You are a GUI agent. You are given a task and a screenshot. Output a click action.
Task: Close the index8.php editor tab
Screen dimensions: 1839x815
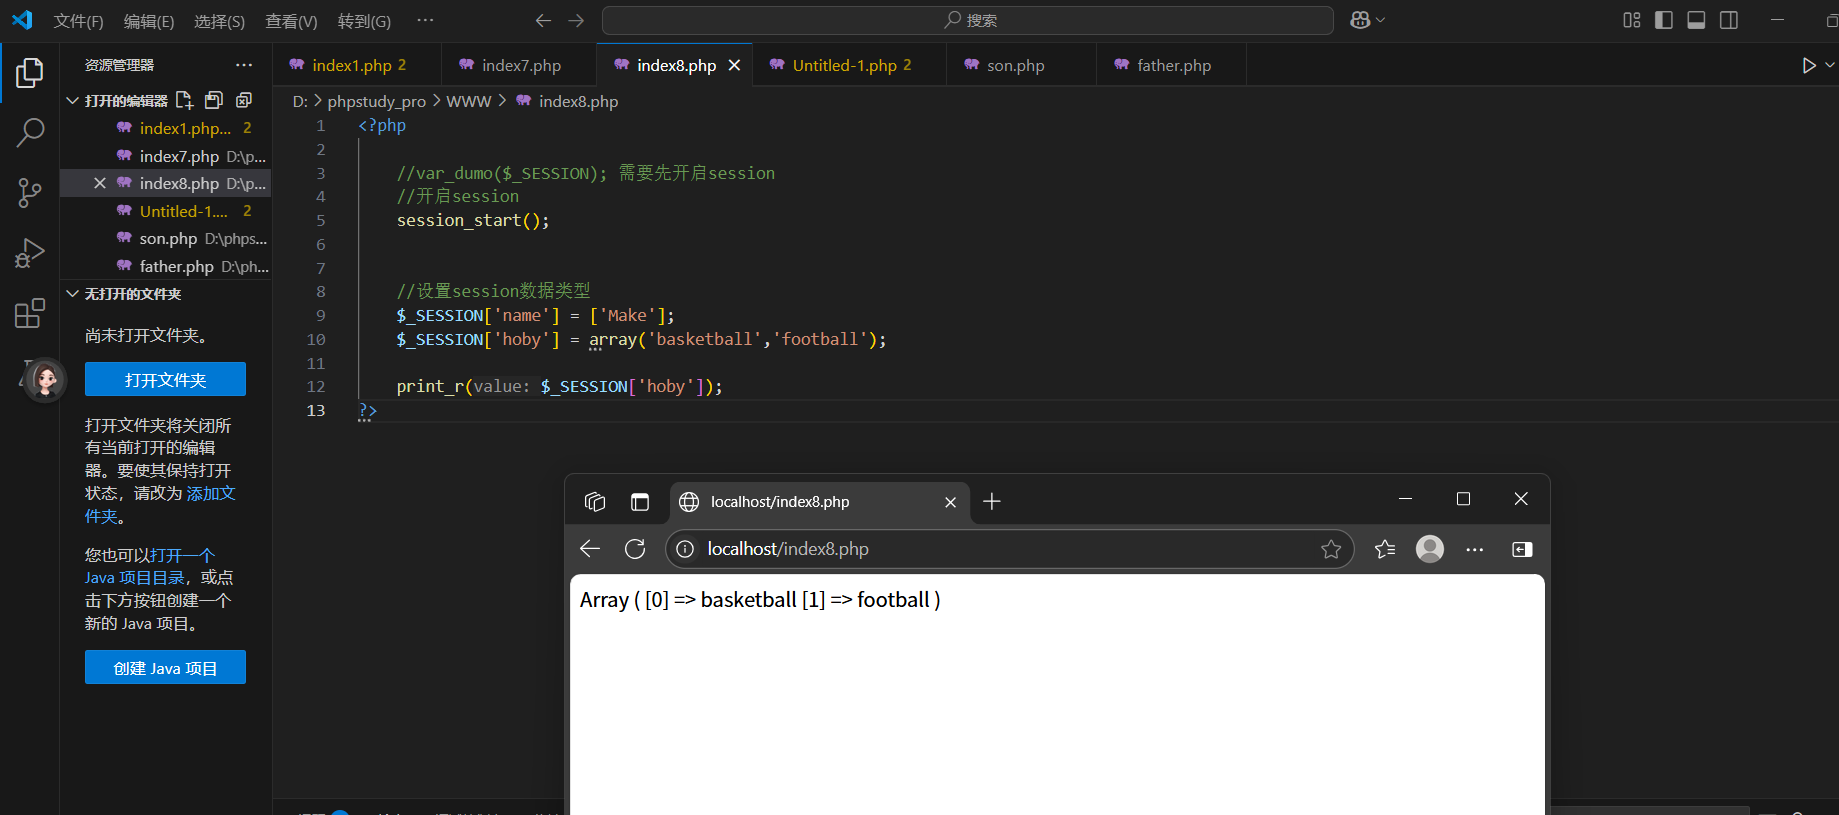pyautogui.click(x=734, y=65)
